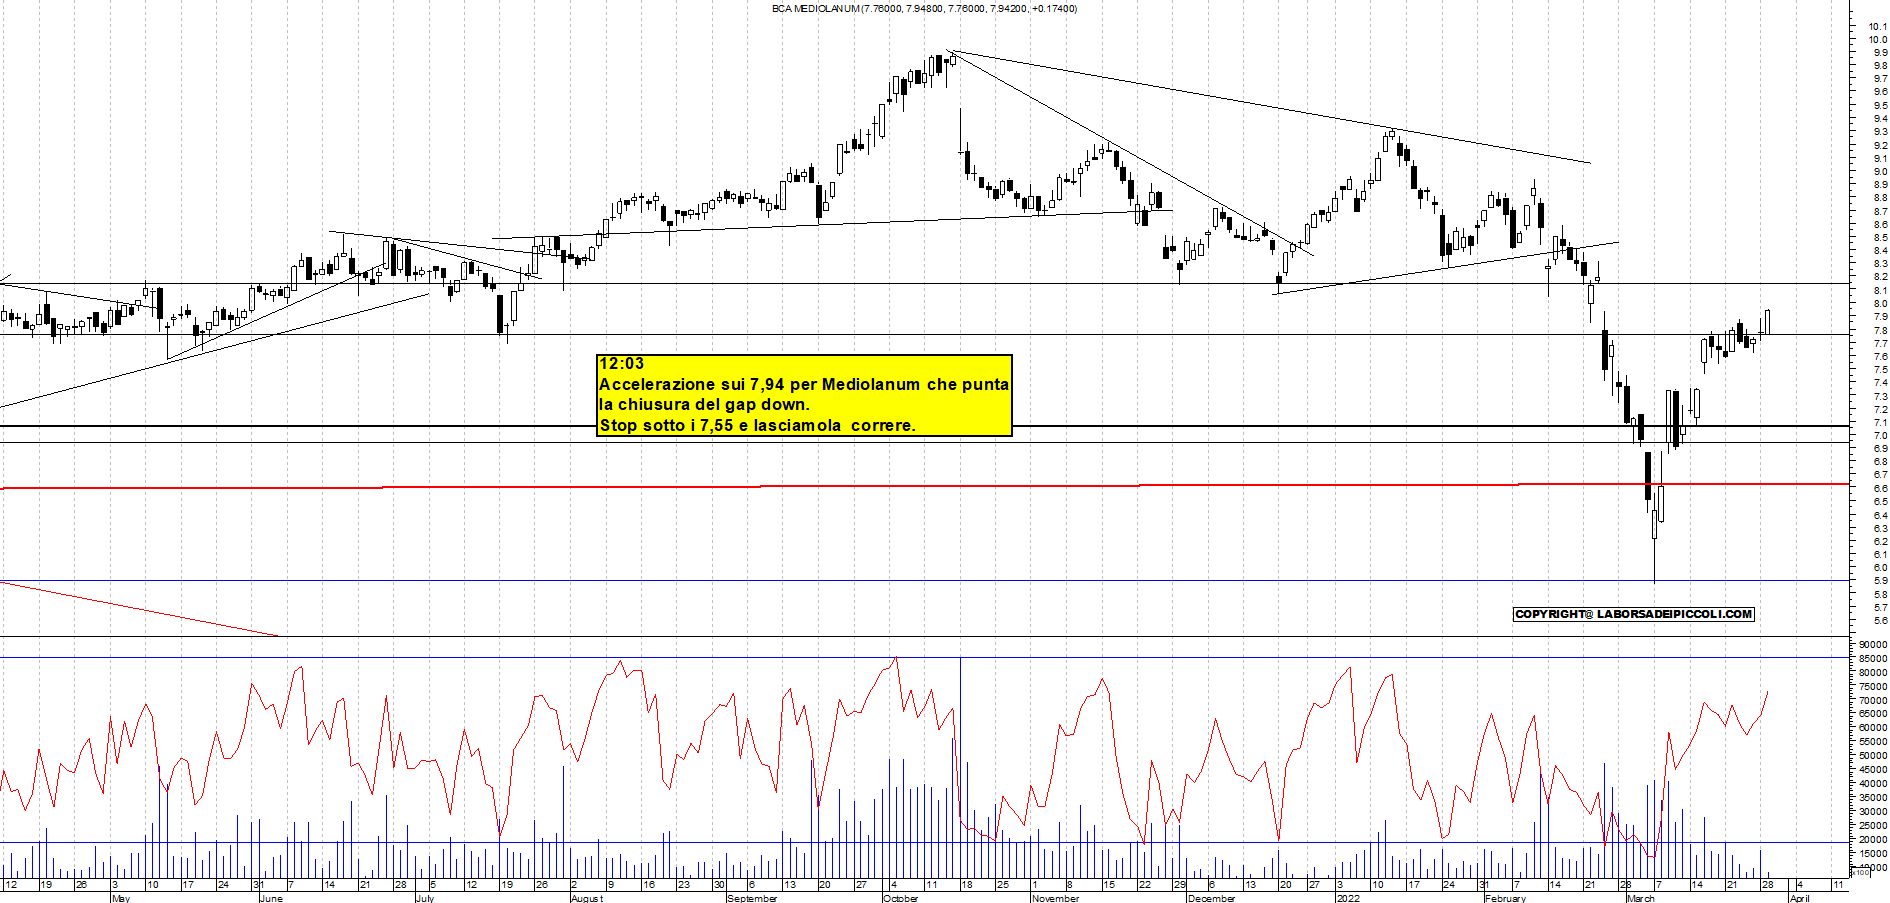Click the 5.9 price axis label
Viewport: 1890px width, 903px height.
point(1880,581)
